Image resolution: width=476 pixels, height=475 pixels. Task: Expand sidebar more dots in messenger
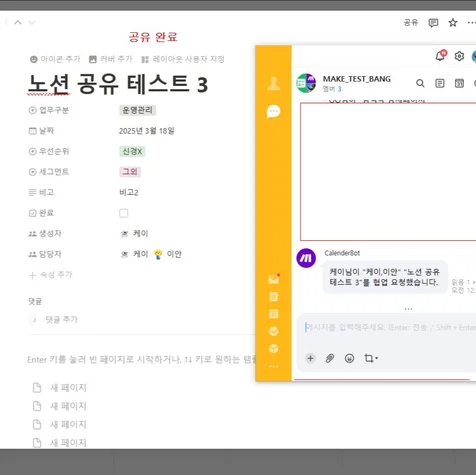click(x=274, y=366)
